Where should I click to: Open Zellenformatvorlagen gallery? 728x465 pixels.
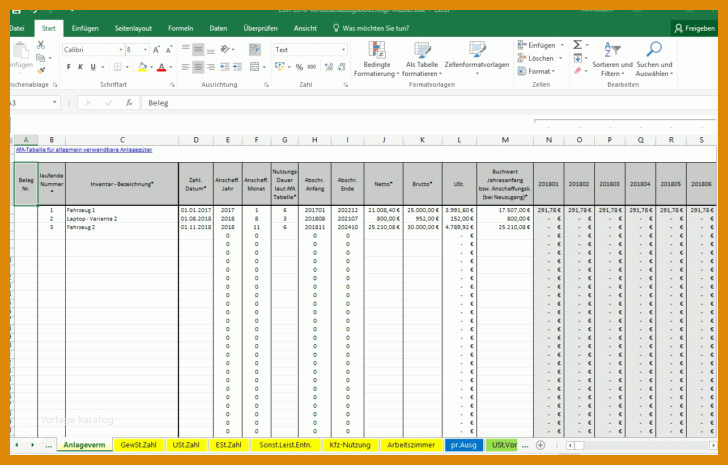coord(477,59)
